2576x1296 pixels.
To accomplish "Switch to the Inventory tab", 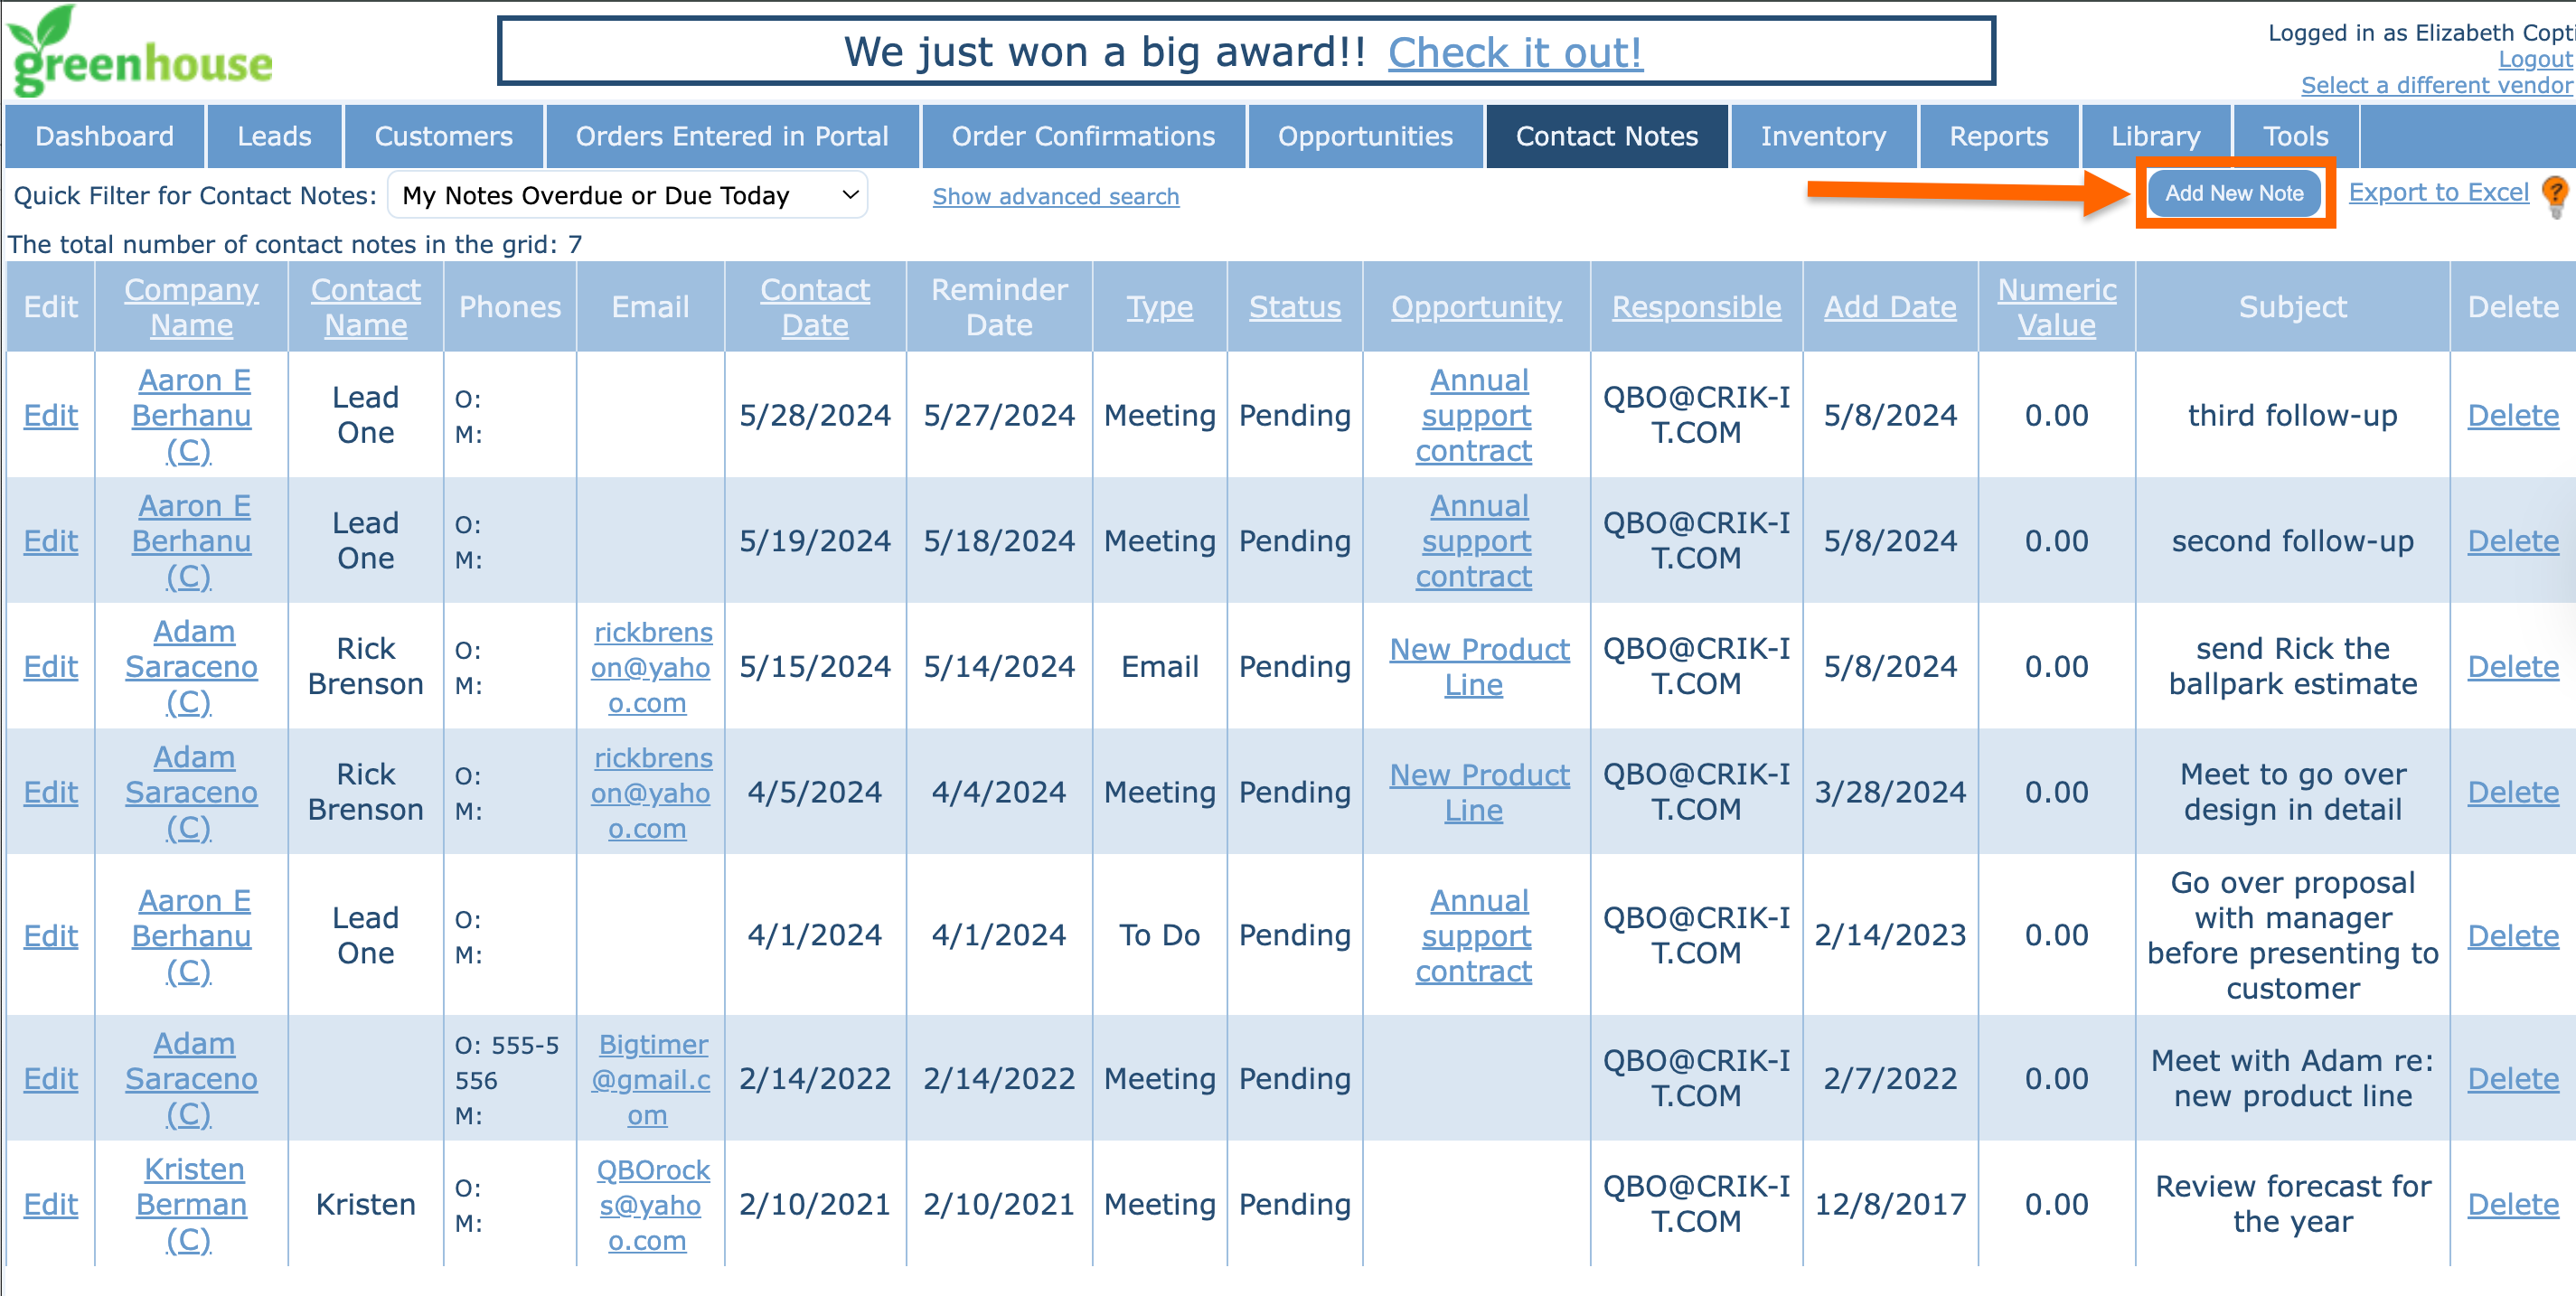I will click(1823, 136).
